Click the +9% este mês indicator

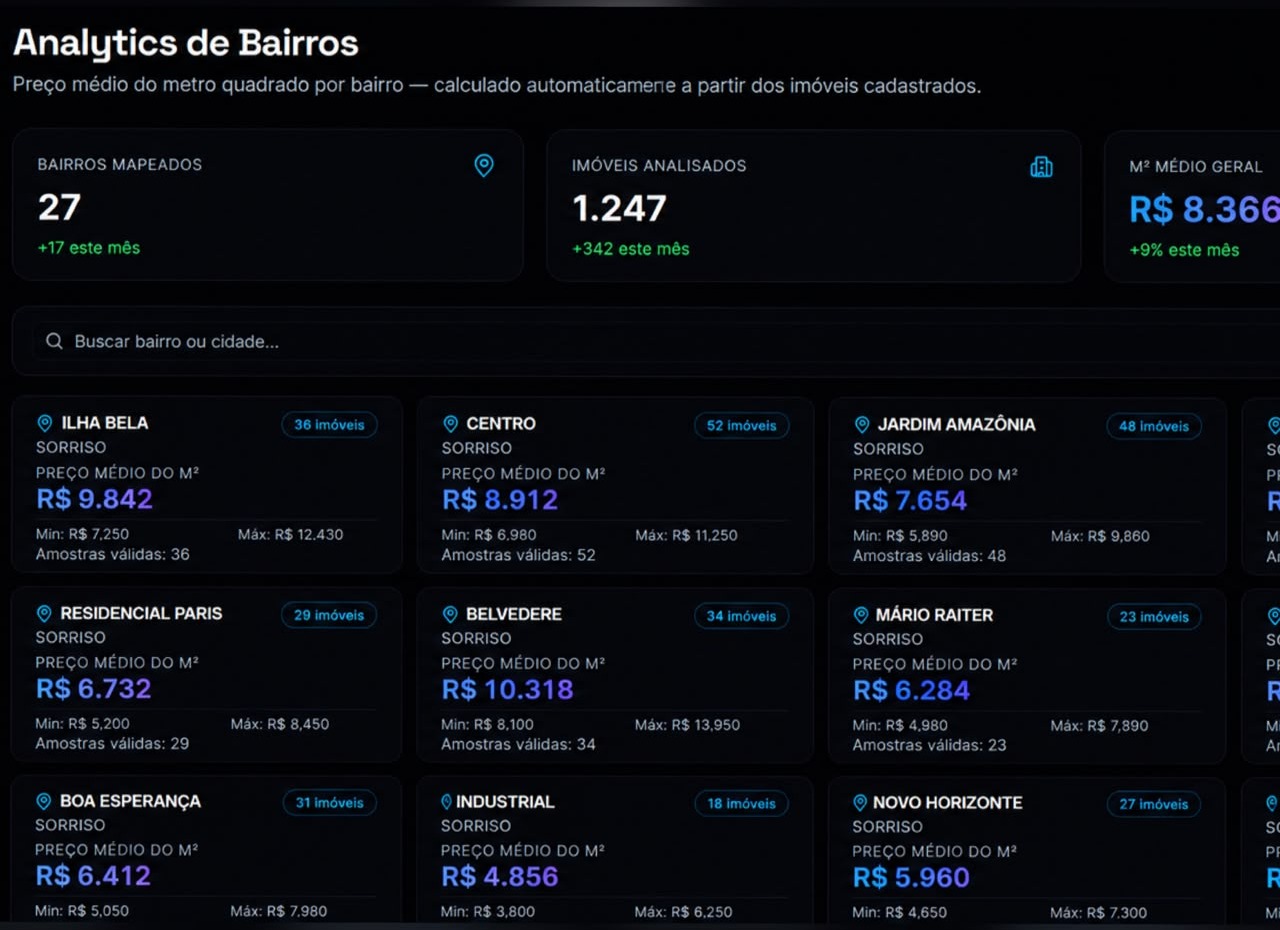click(x=1184, y=250)
